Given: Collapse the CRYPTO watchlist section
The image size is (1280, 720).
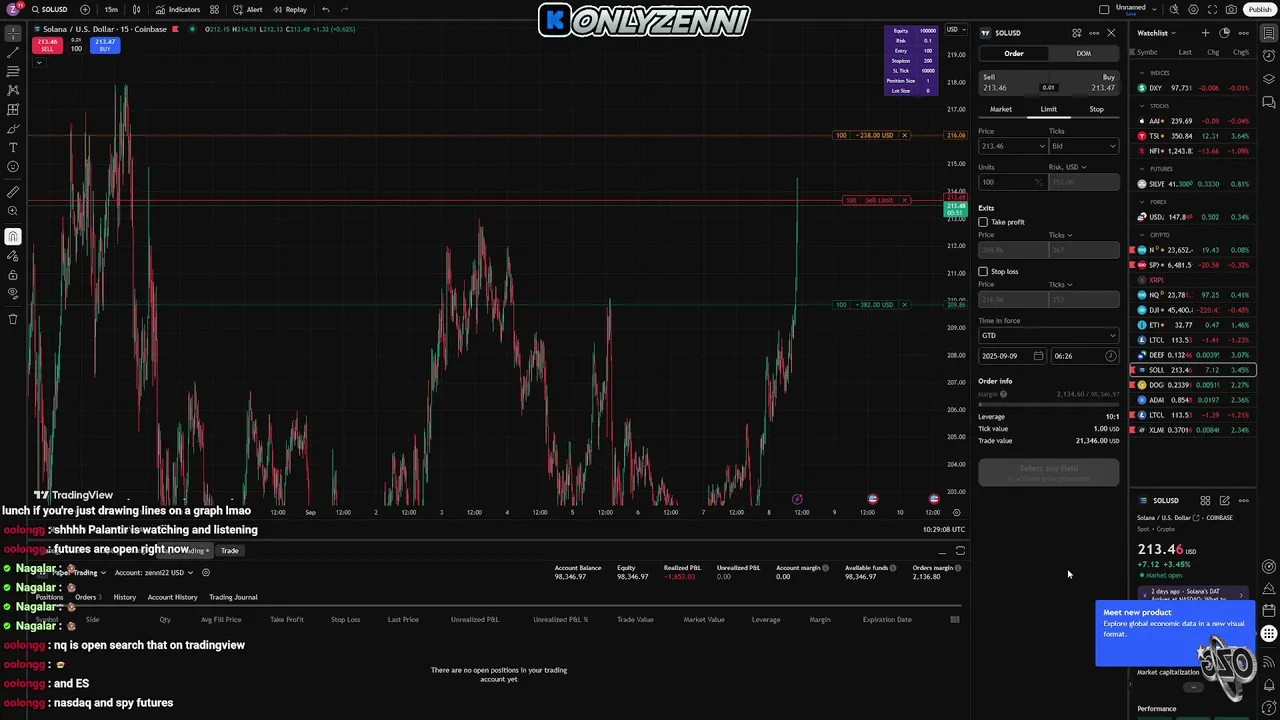Looking at the screenshot, I should [1141, 235].
